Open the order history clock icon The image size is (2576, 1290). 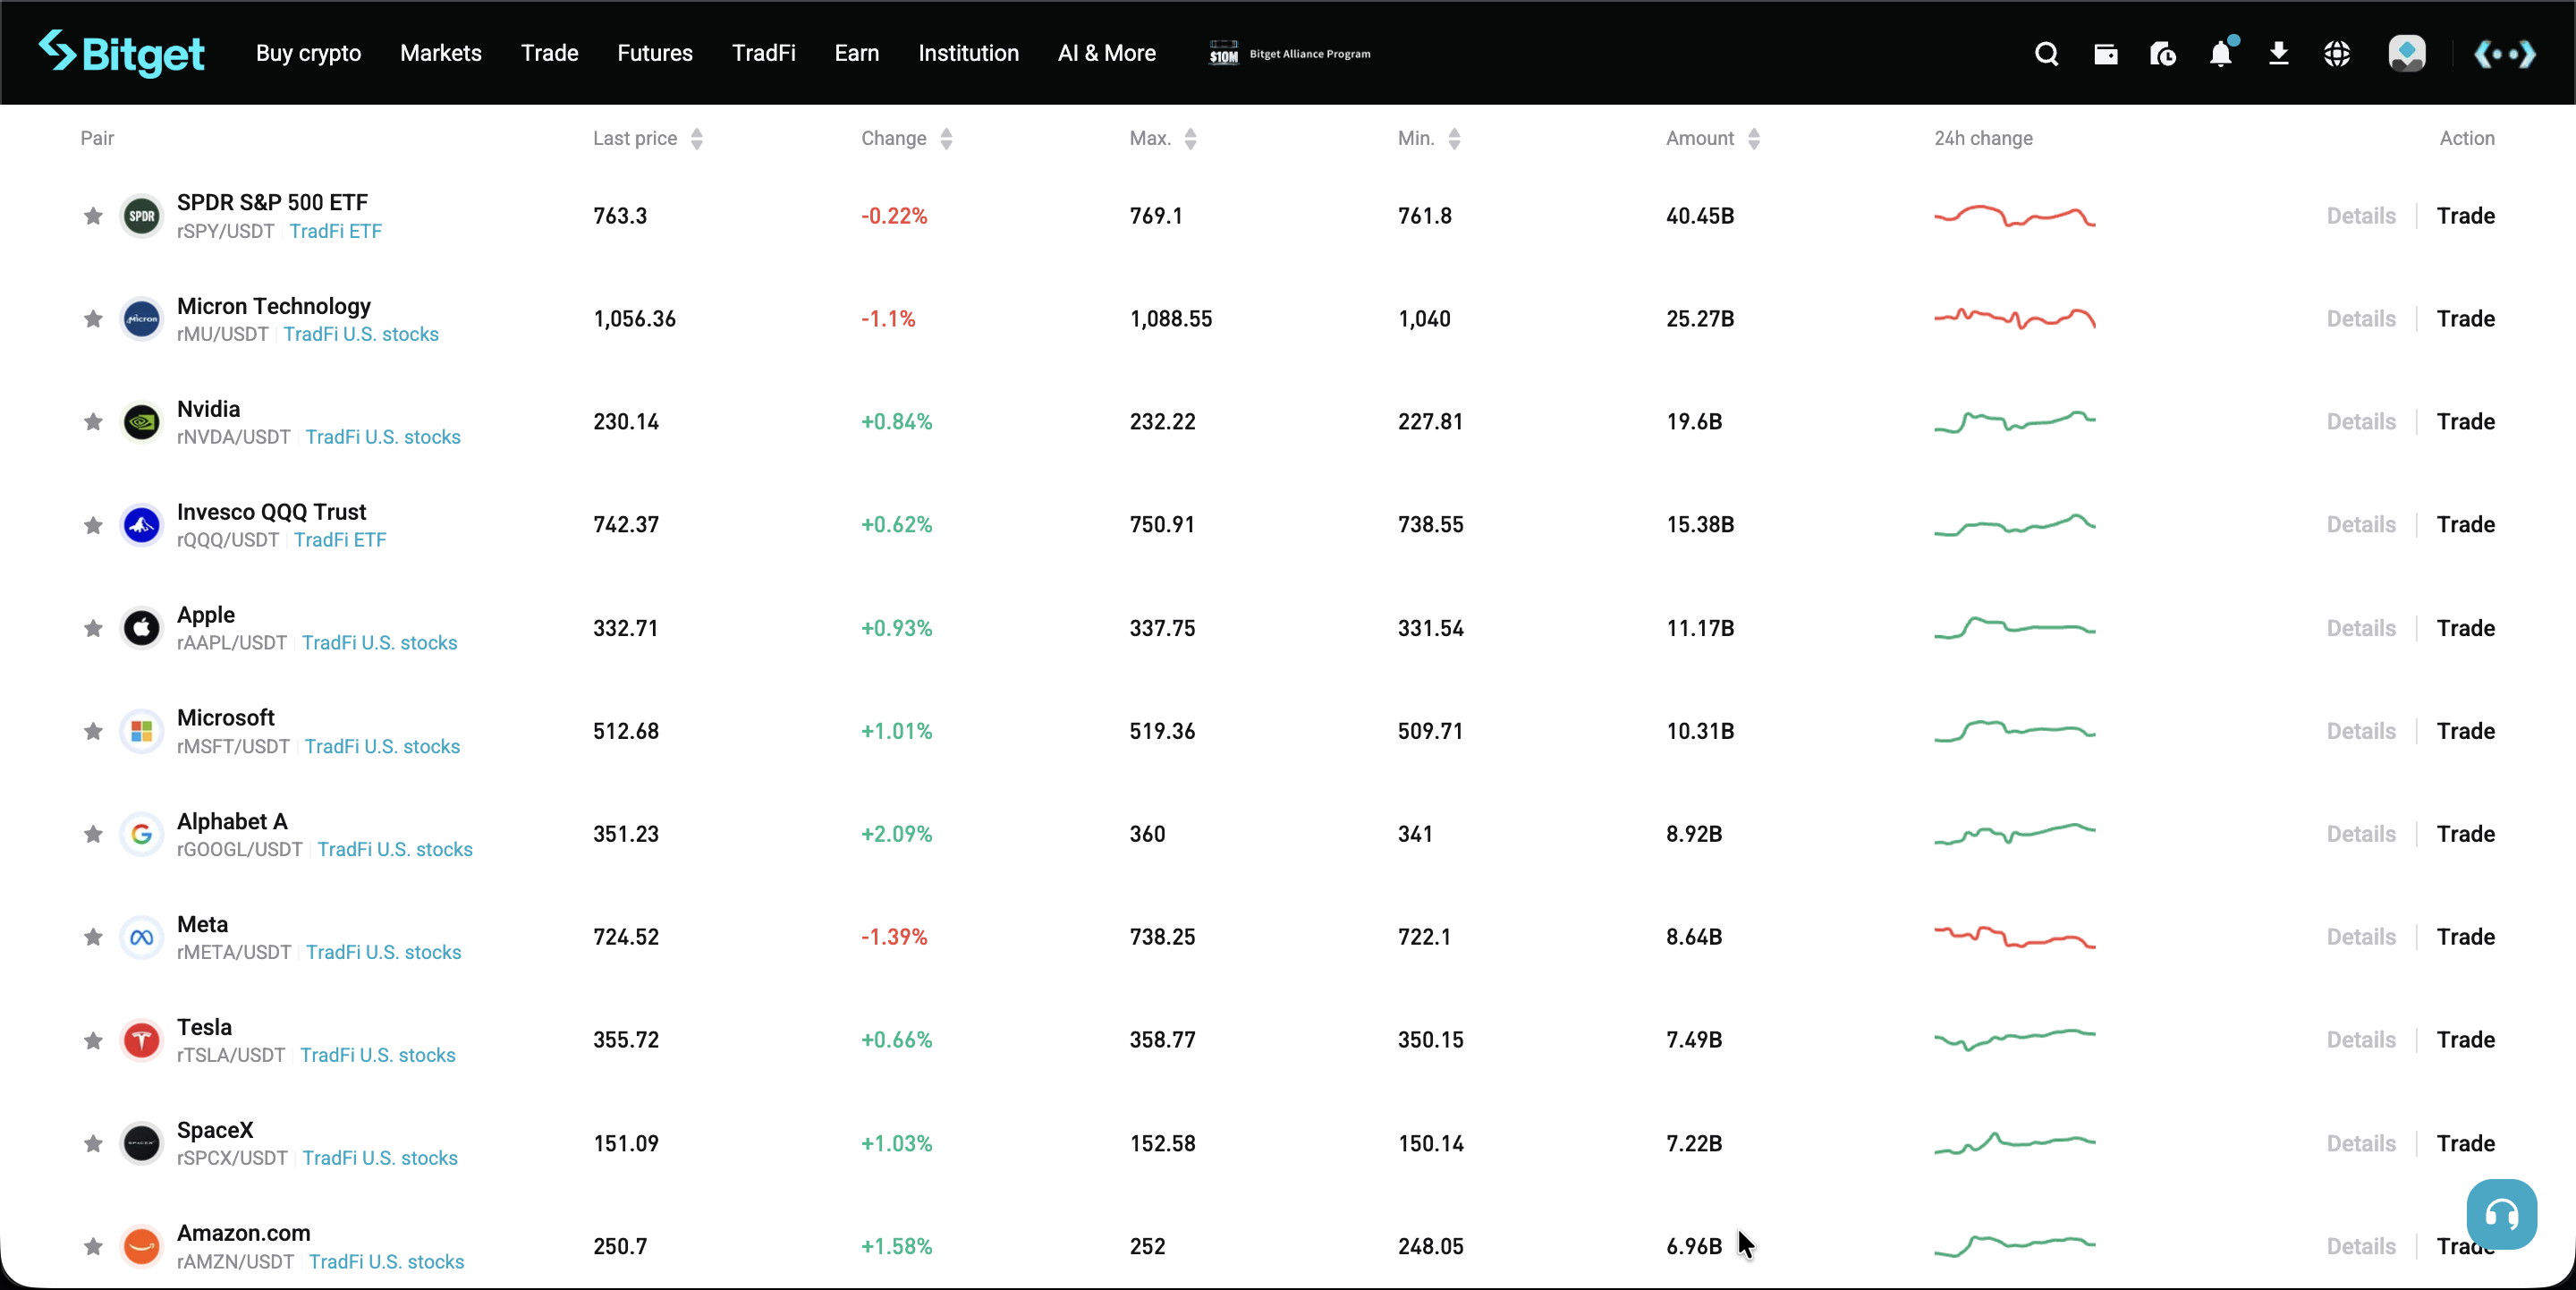tap(2163, 54)
